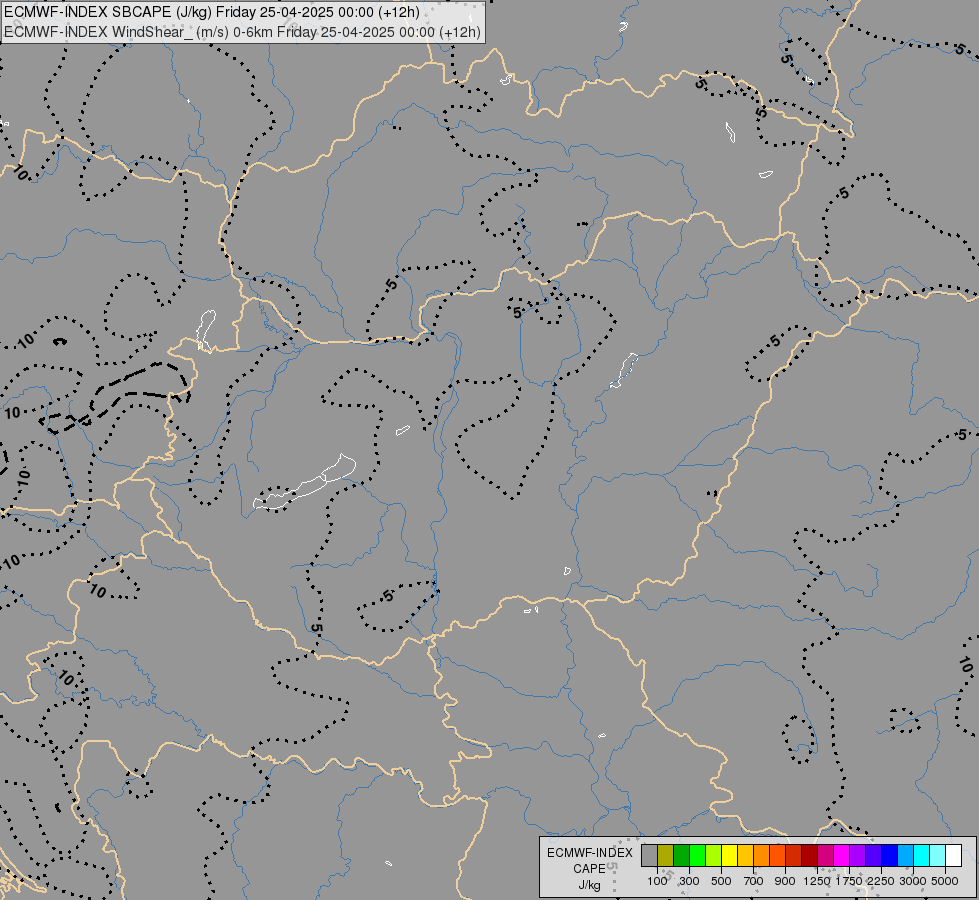The width and height of the screenshot is (979, 900).
Task: Select the dark green legend swatch
Action: [681, 855]
